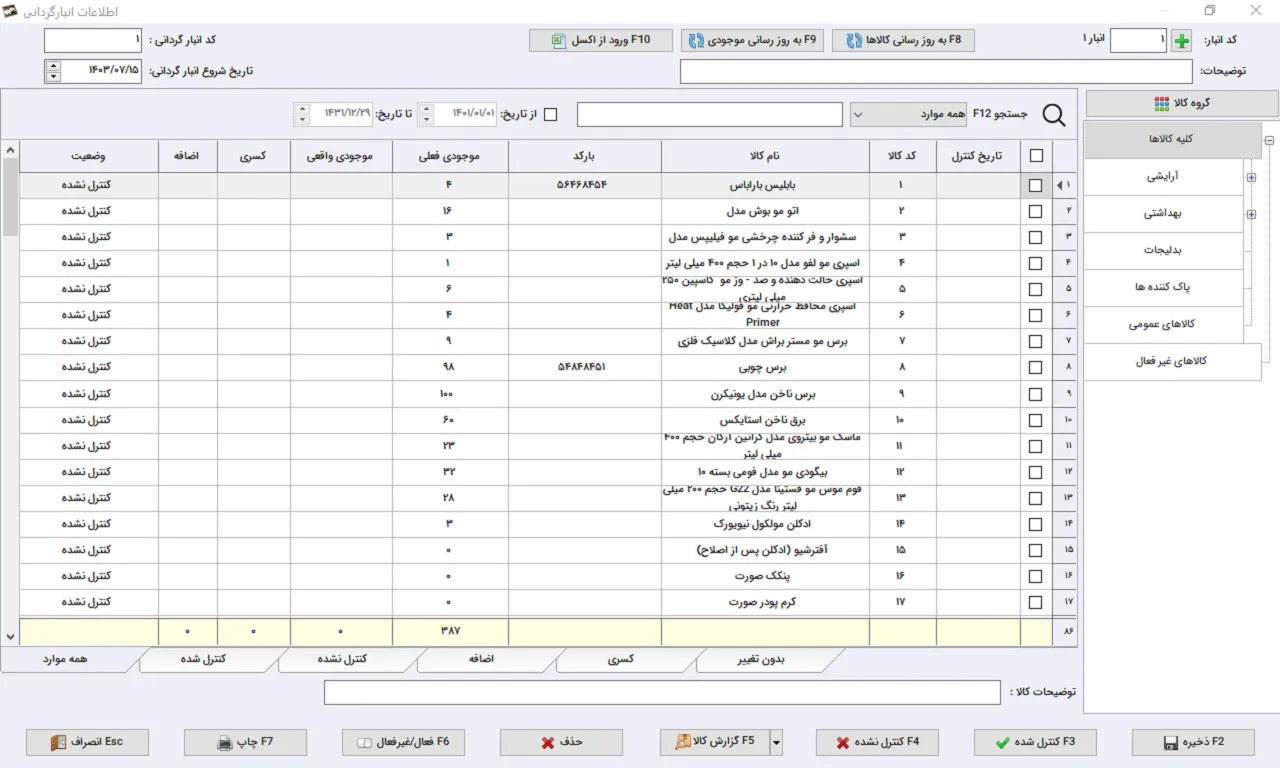Check the row for برس چوبی
This screenshot has width=1280, height=768.
click(1036, 368)
